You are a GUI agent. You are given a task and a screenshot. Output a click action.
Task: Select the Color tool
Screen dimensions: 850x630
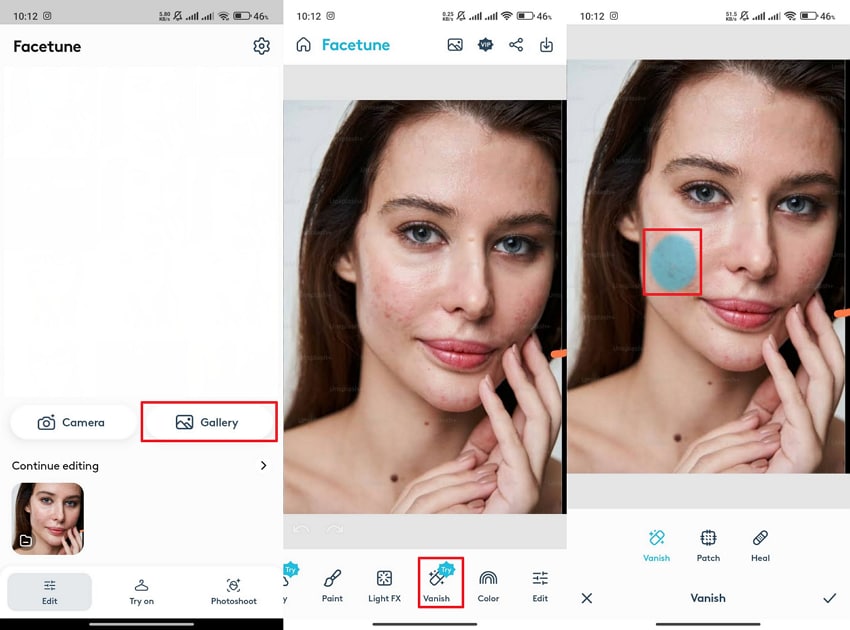(x=488, y=586)
